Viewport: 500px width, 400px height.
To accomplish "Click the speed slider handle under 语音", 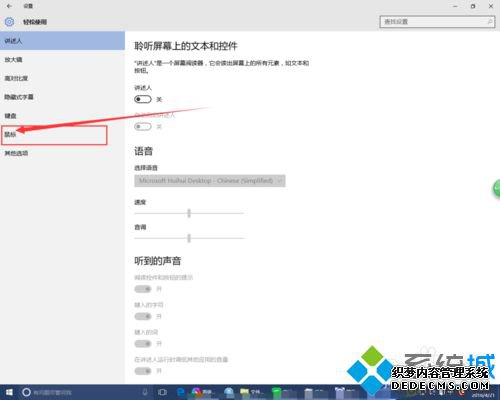I will 189,213.
